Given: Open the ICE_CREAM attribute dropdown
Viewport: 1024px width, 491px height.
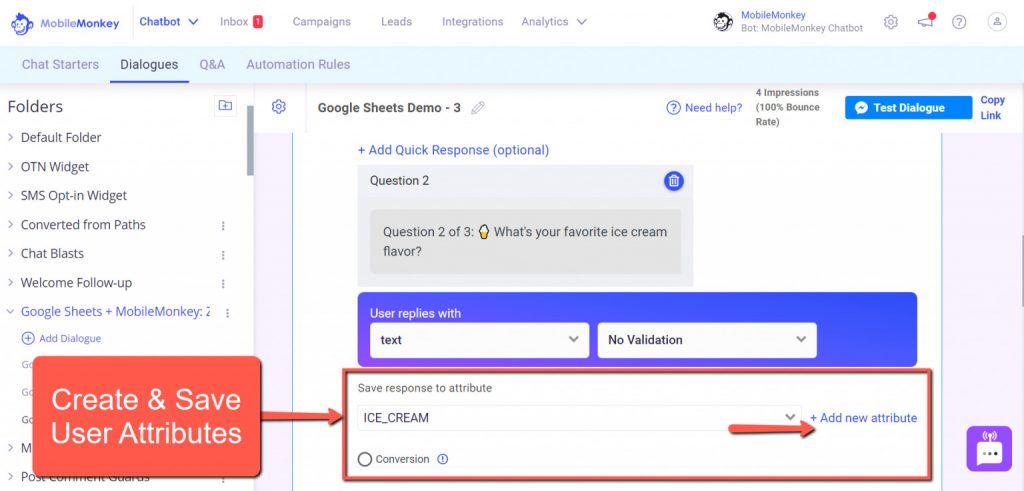Looking at the screenshot, I should pos(579,418).
